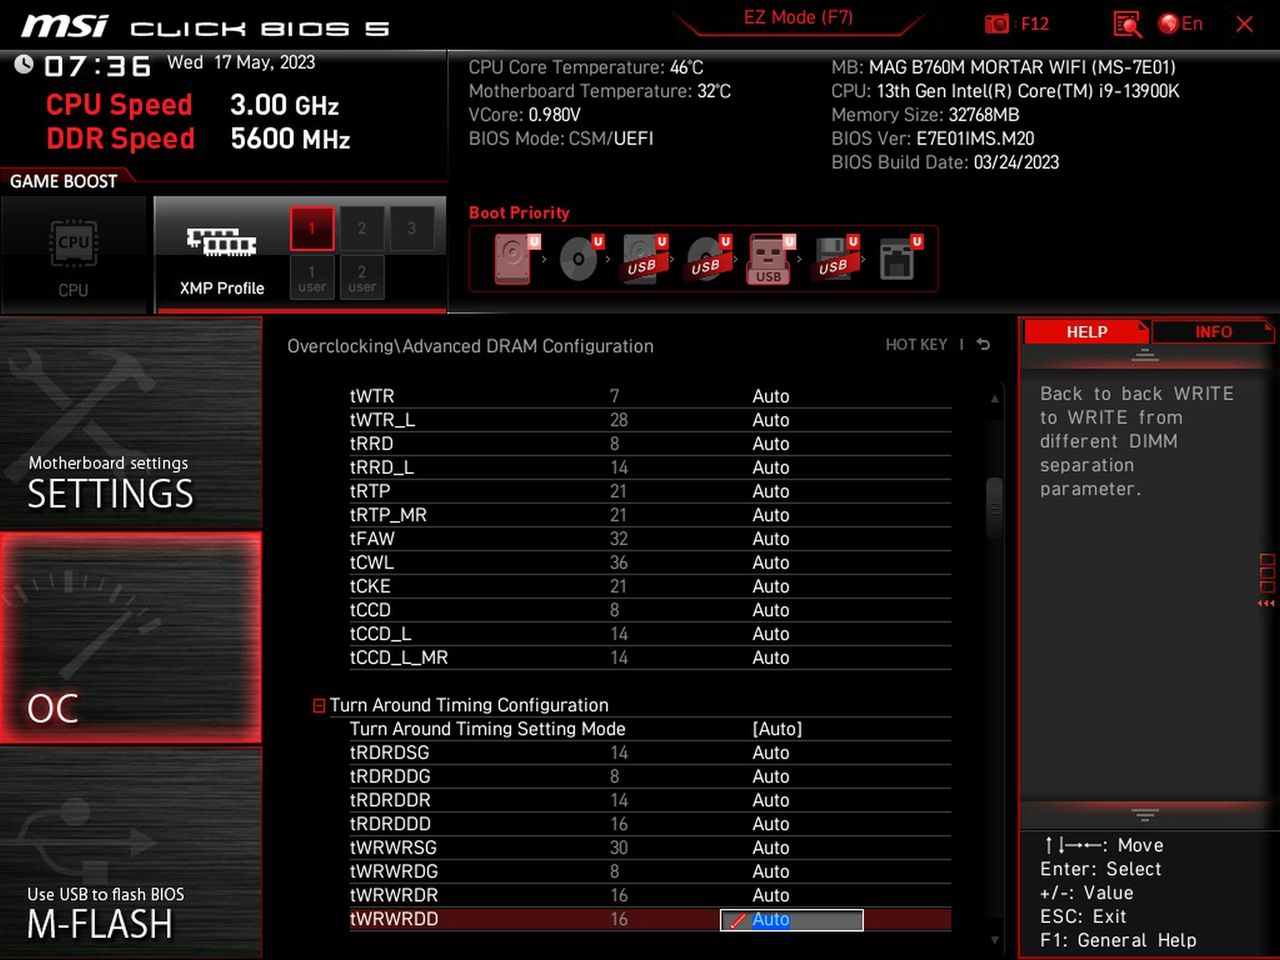This screenshot has height=960, width=1280.
Task: Select the hard disk boot device icon
Action: point(514,259)
